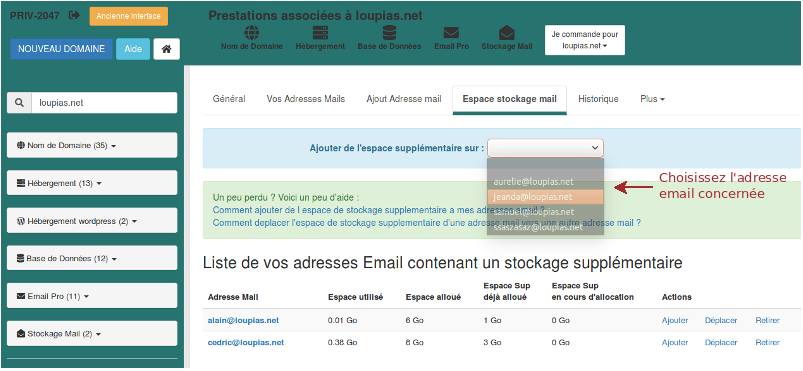Open the Je commande pour loupias.net dropdown
The height and width of the screenshot is (371, 803).
point(585,40)
